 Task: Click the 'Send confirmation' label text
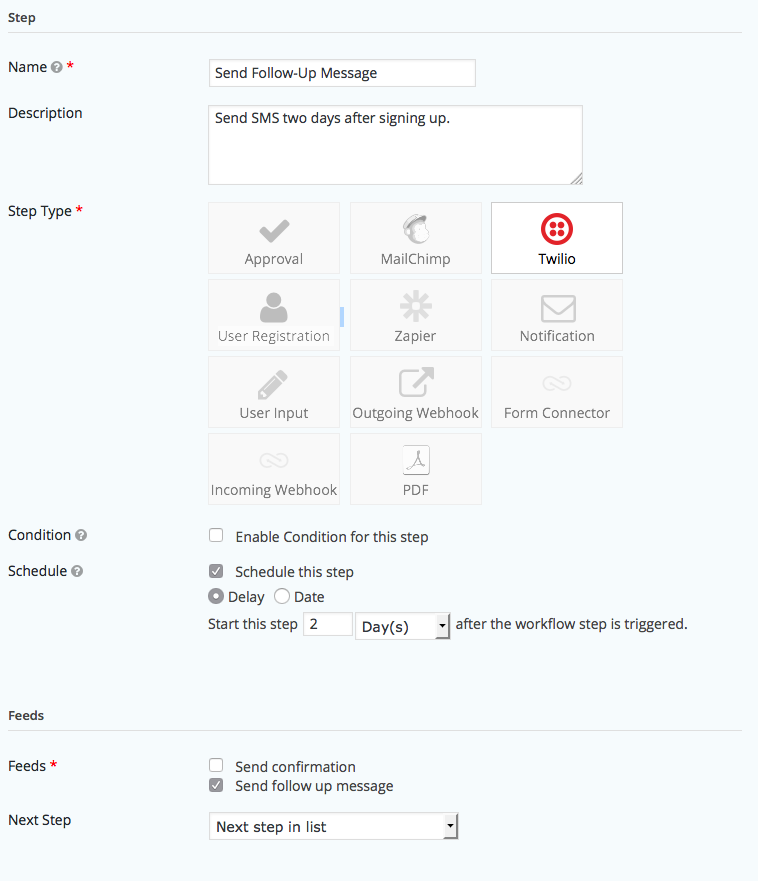point(296,767)
